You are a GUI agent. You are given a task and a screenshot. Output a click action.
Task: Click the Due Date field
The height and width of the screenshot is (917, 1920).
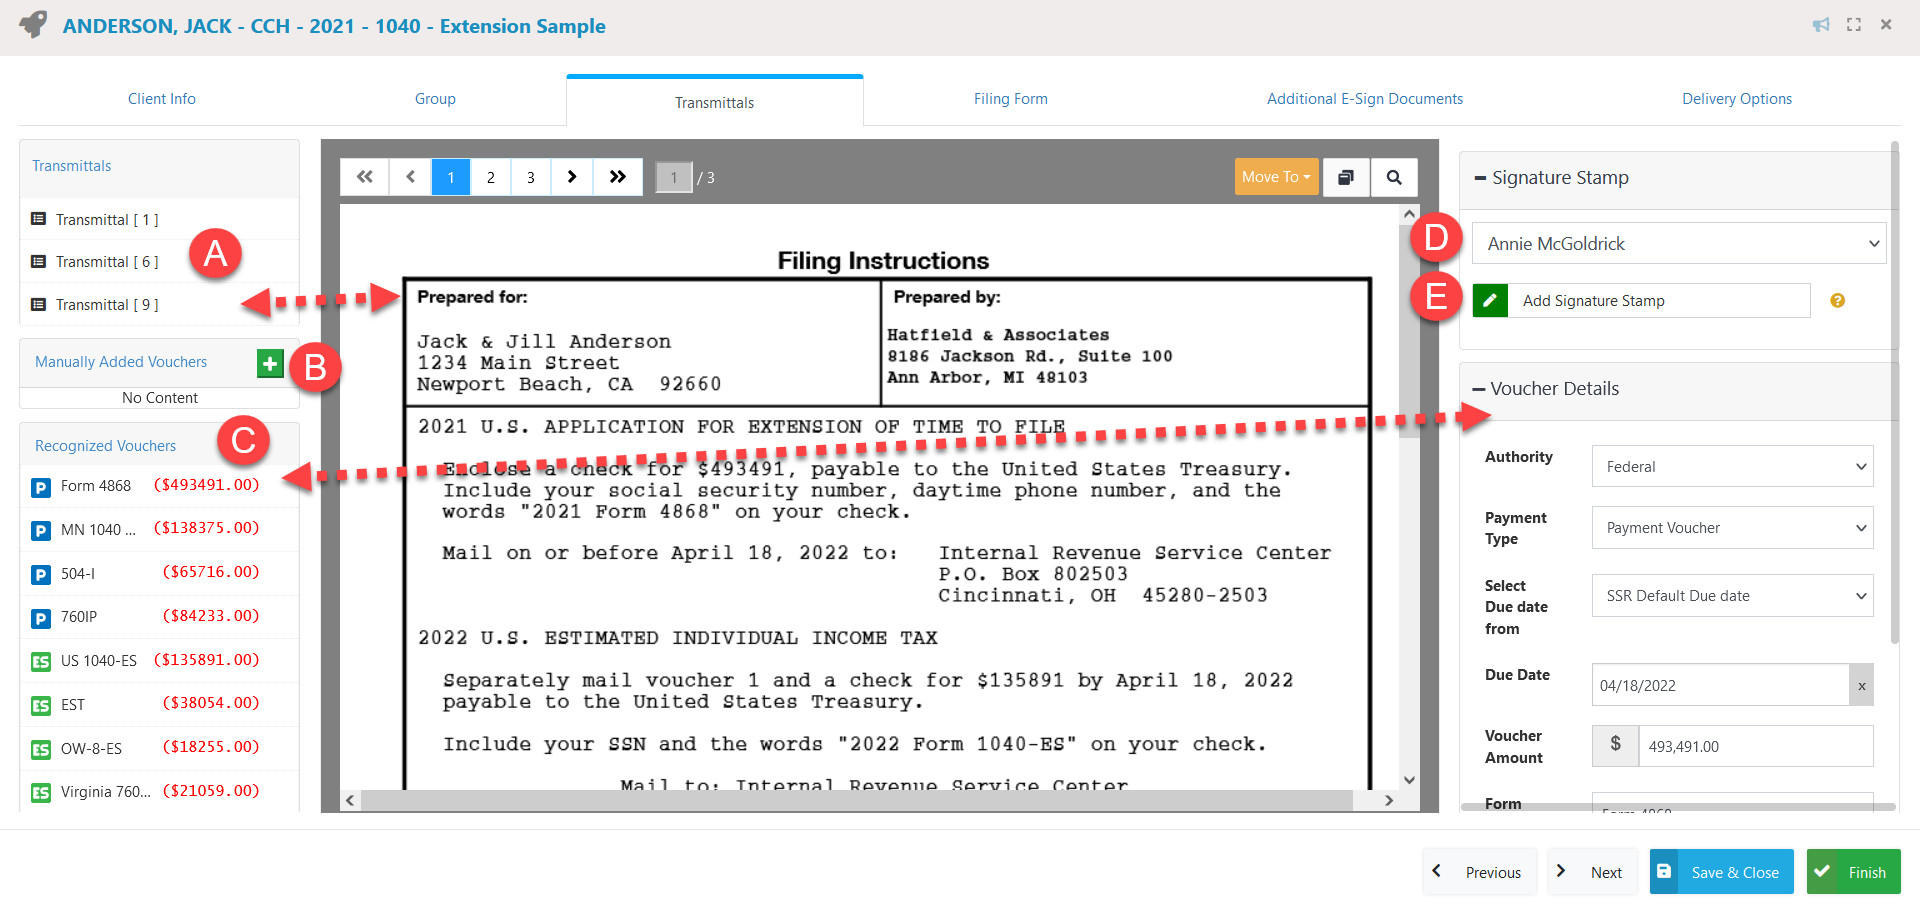pyautogui.click(x=1720, y=686)
